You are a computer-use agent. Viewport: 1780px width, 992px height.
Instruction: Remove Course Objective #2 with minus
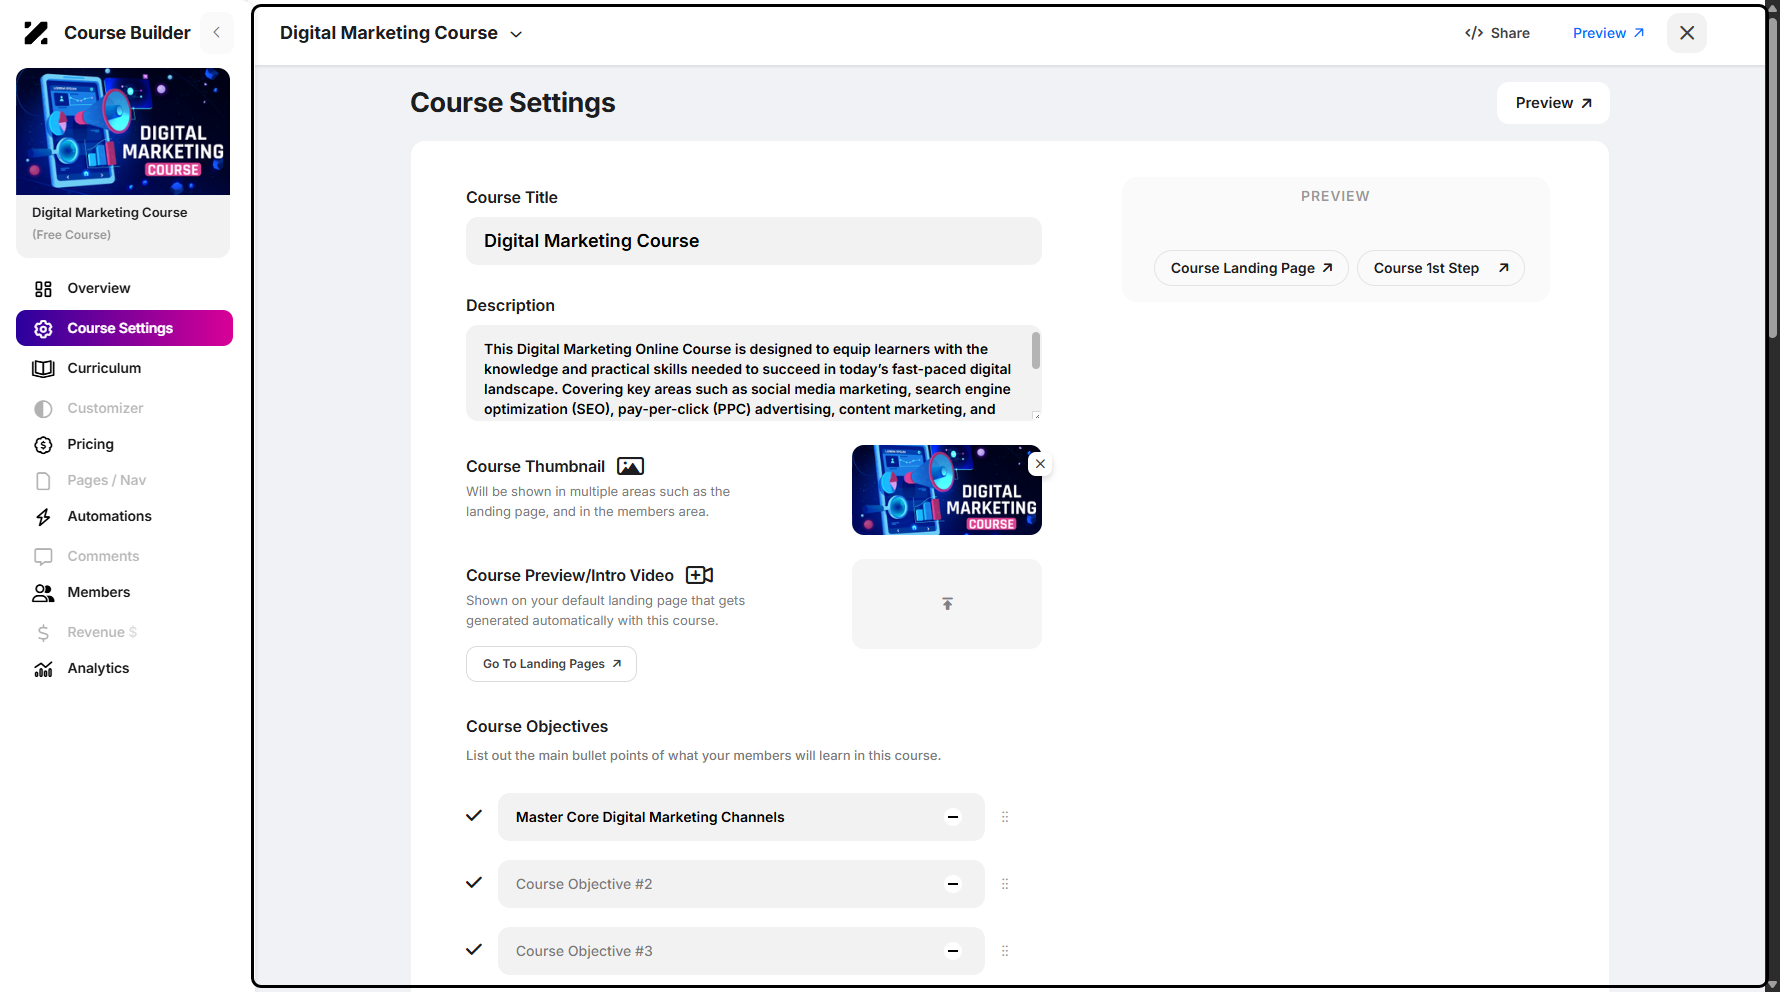[953, 884]
